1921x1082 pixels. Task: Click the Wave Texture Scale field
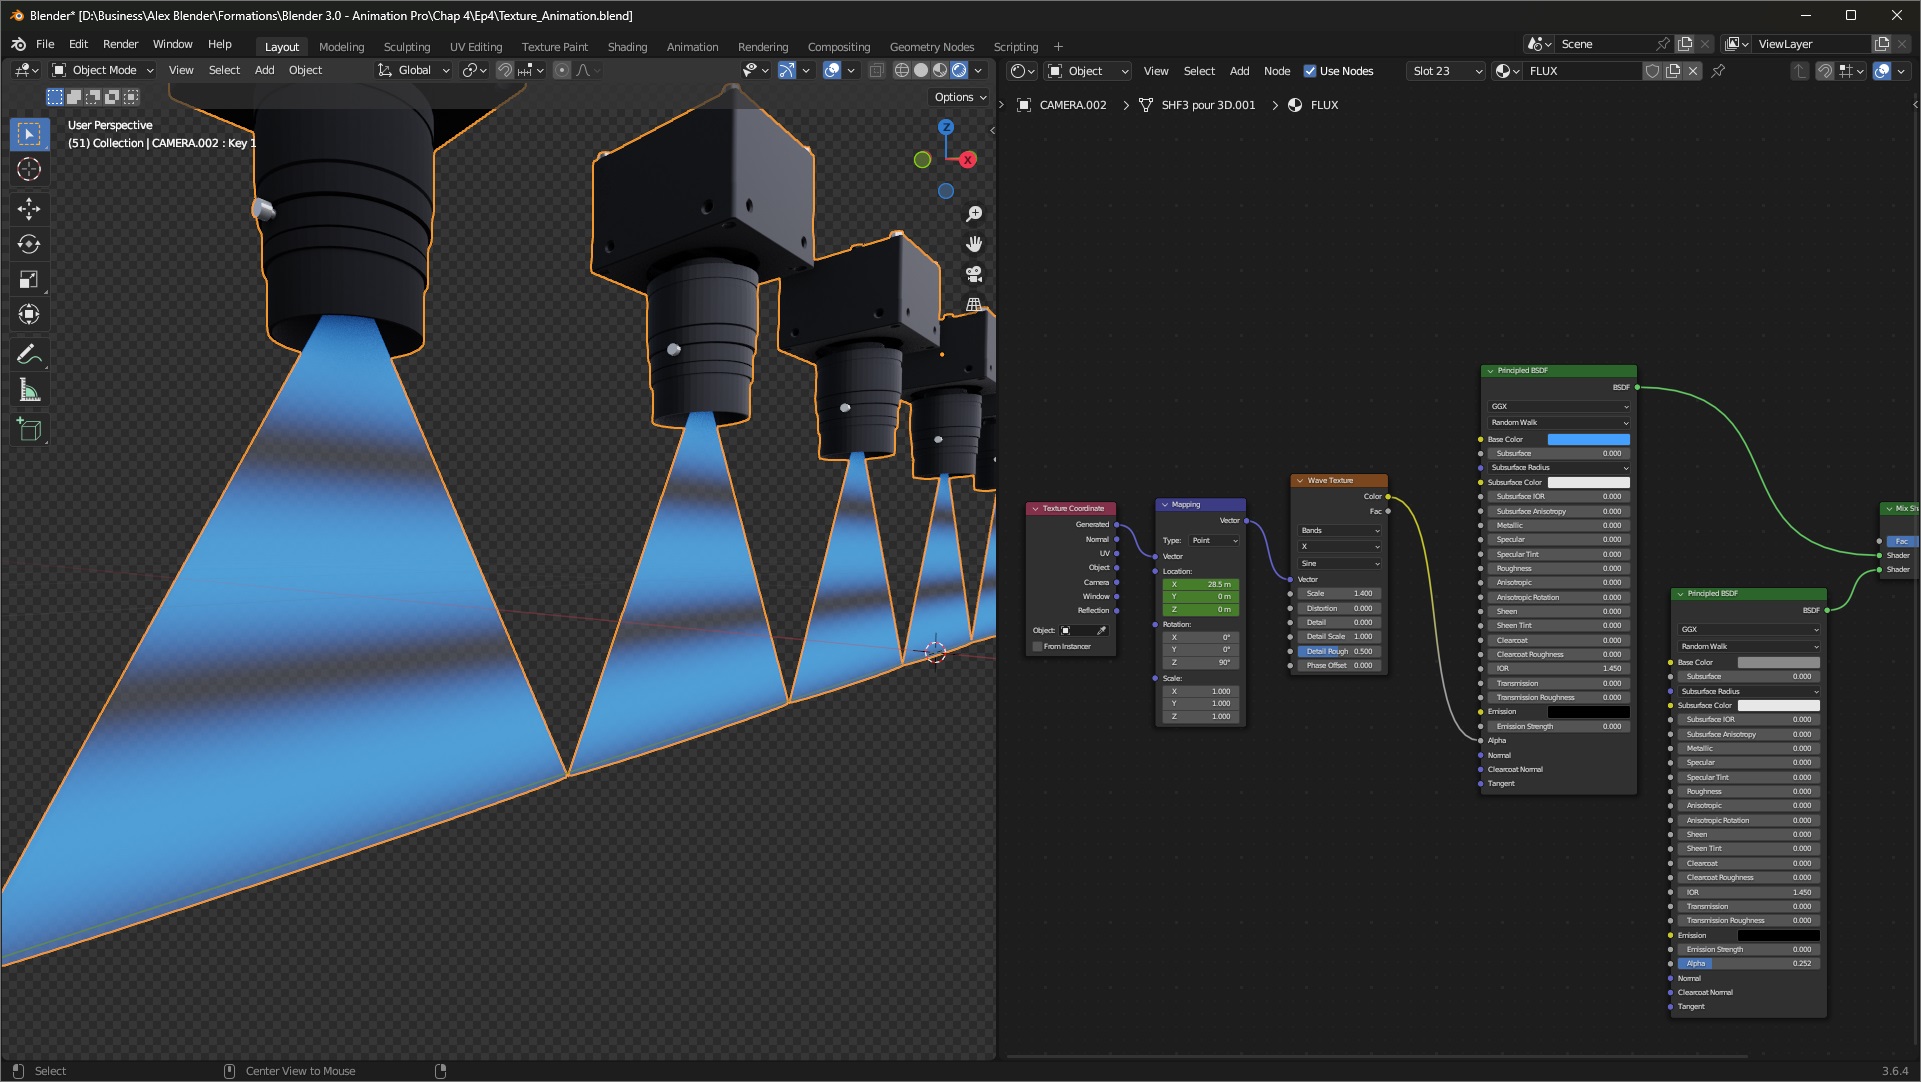tap(1339, 593)
